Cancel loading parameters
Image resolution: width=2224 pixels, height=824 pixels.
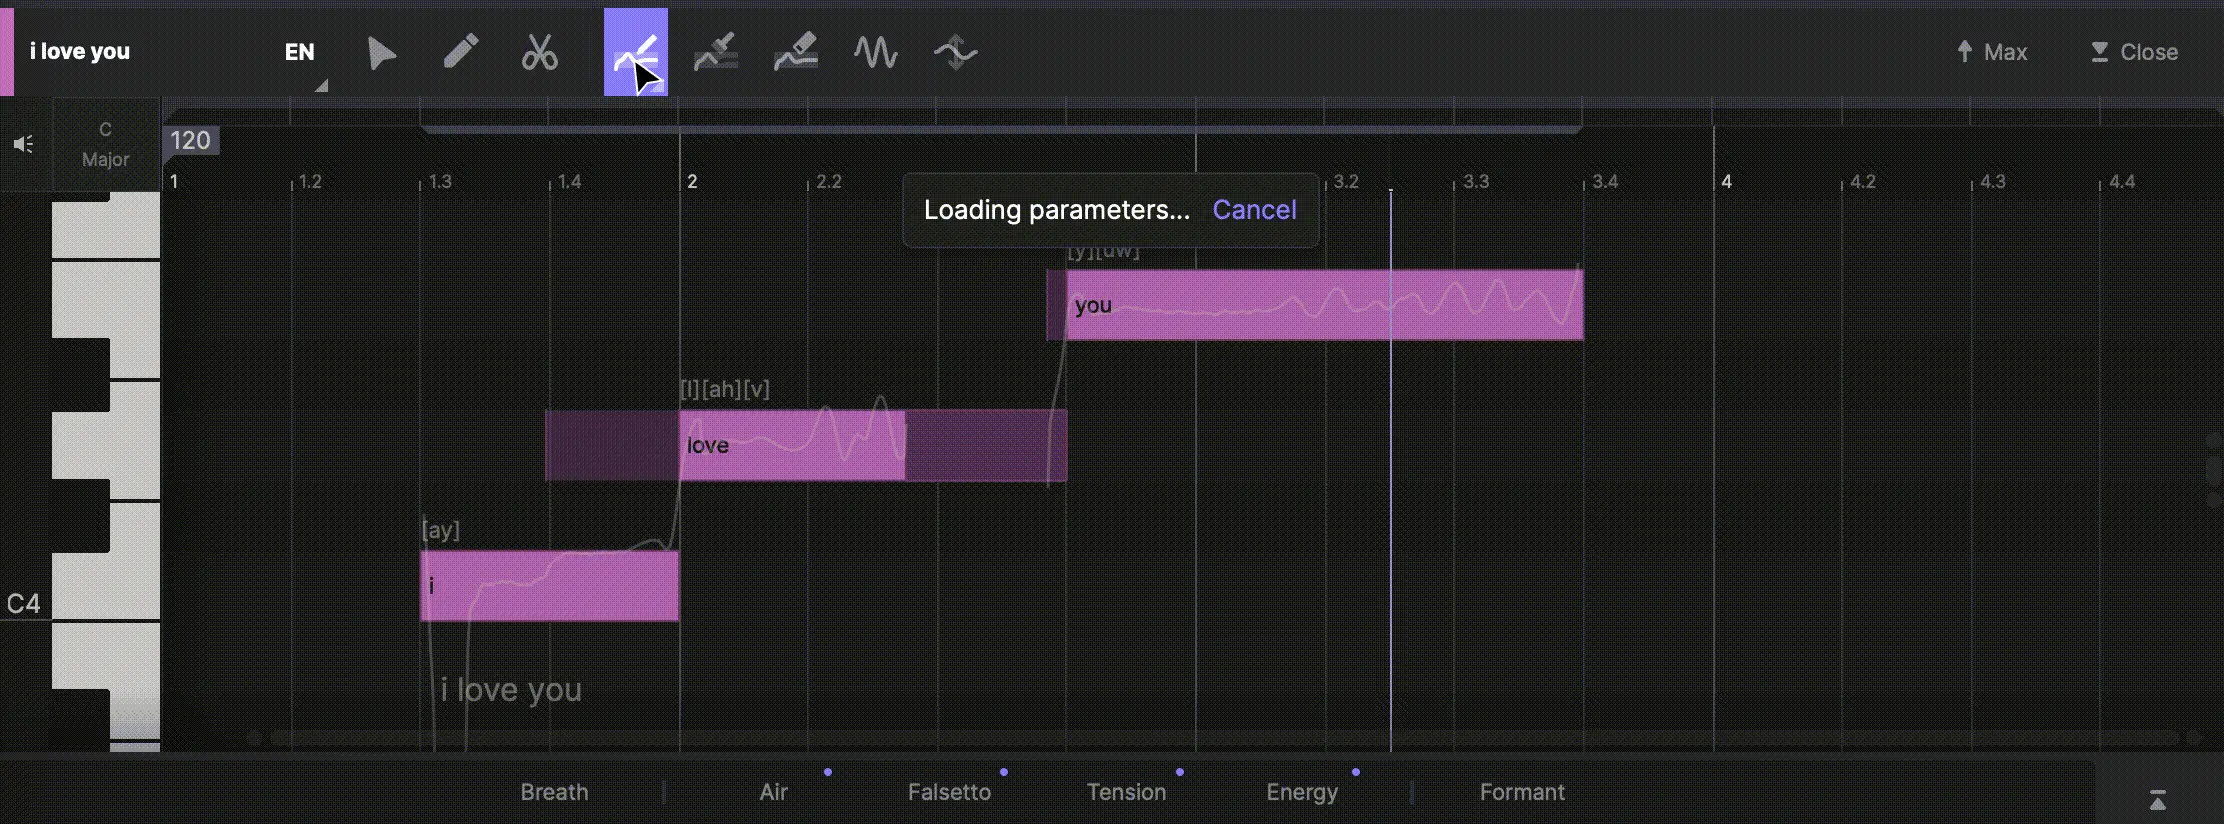(x=1254, y=210)
